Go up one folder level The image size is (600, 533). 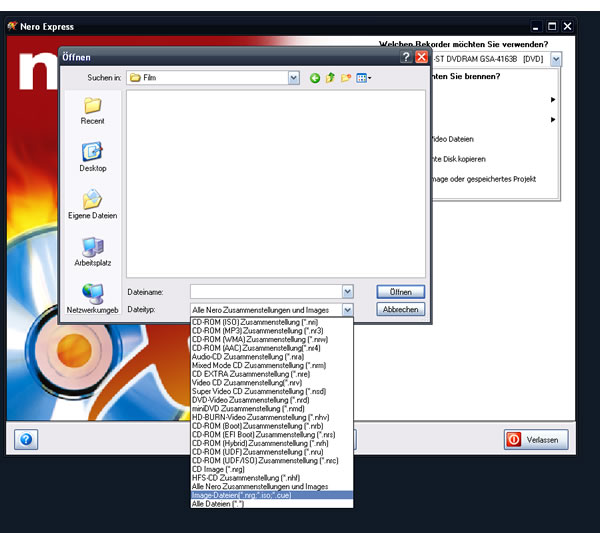pos(330,78)
